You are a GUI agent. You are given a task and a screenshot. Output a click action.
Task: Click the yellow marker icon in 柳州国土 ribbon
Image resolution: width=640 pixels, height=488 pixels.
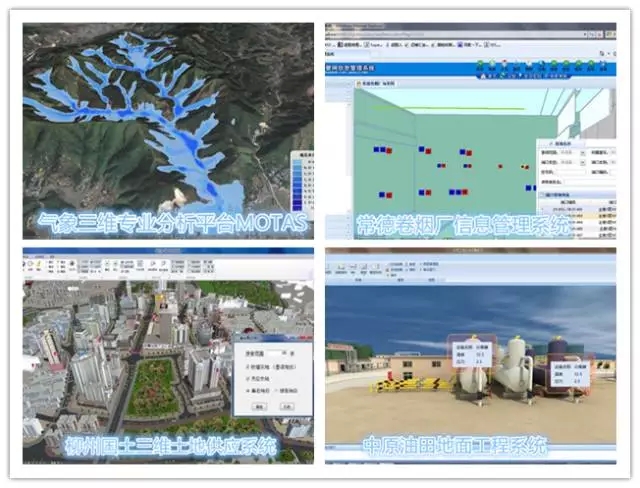coord(38,265)
